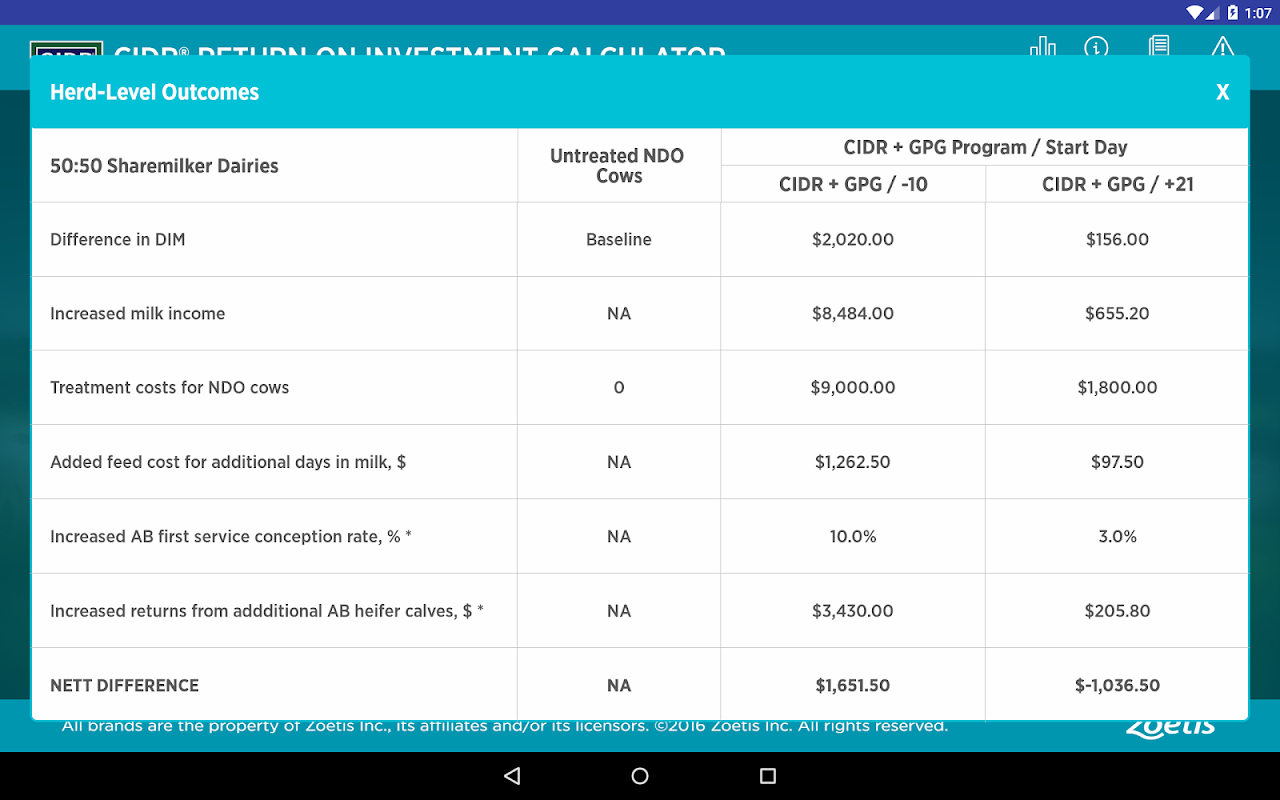Select the NETT DIFFERENCE row label
This screenshot has height=800, width=1280.
click(124, 686)
